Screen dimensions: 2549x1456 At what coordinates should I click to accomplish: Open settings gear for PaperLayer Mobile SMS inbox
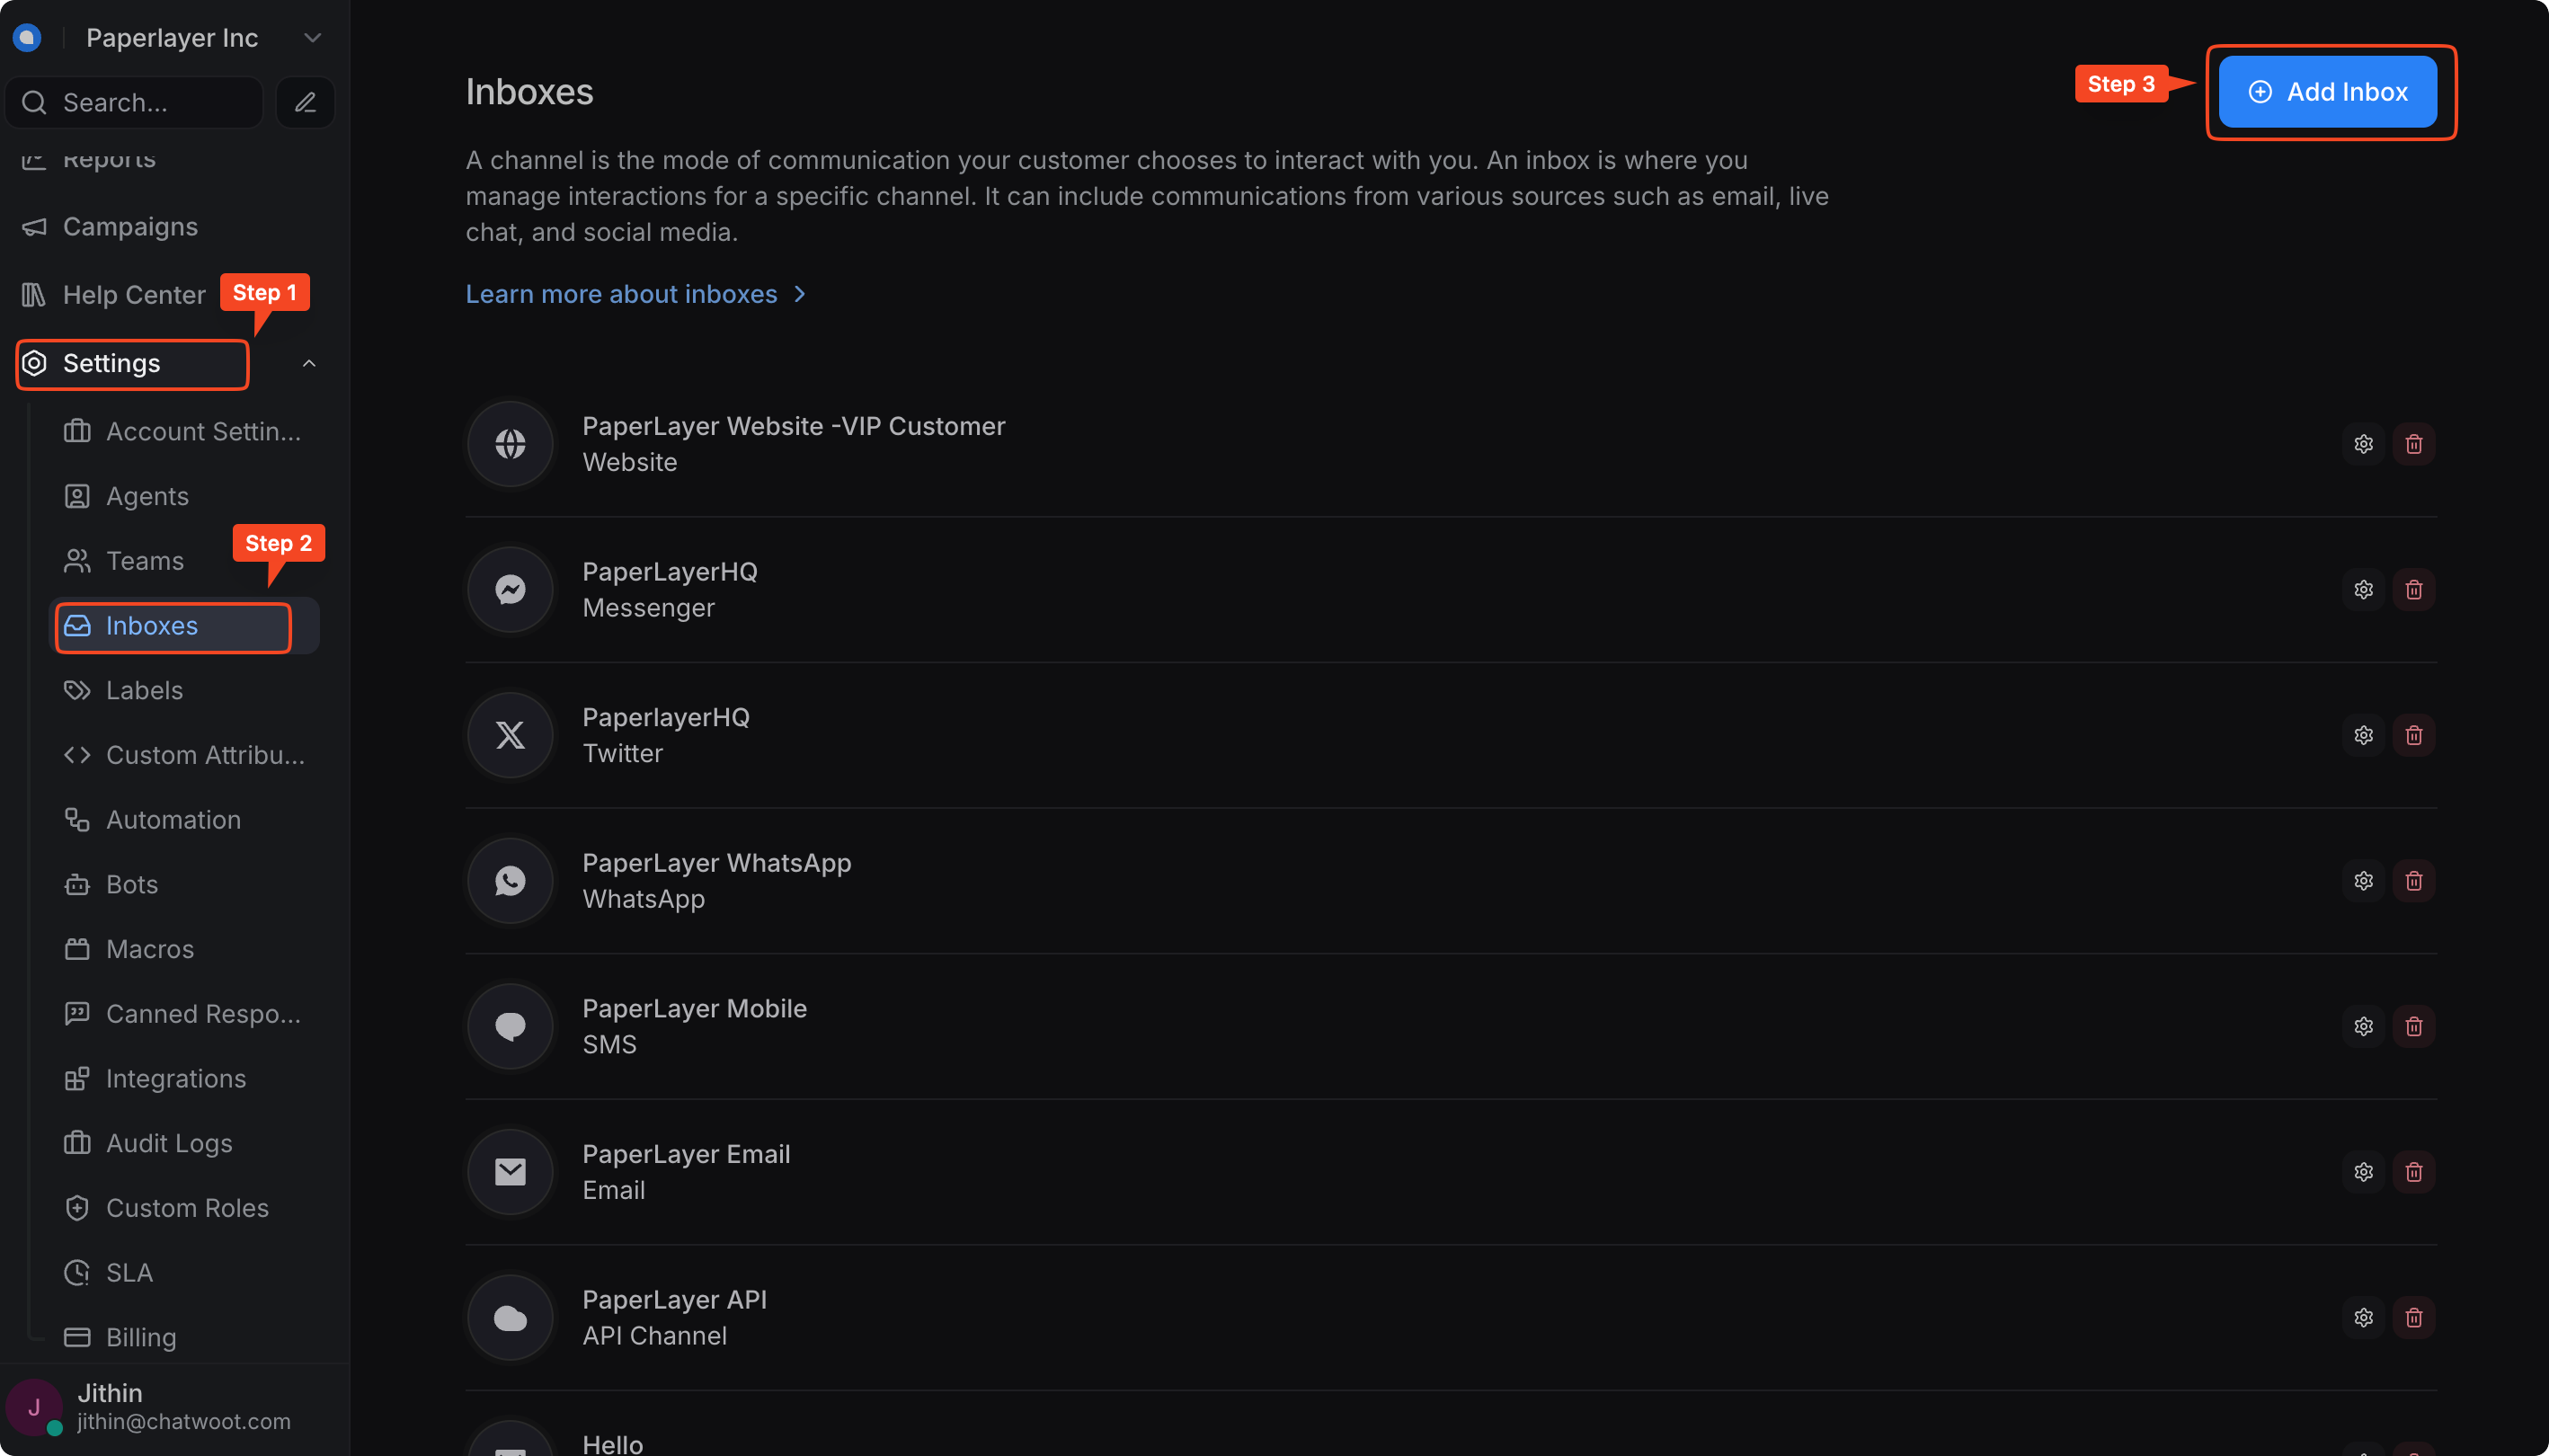coord(2363,1026)
